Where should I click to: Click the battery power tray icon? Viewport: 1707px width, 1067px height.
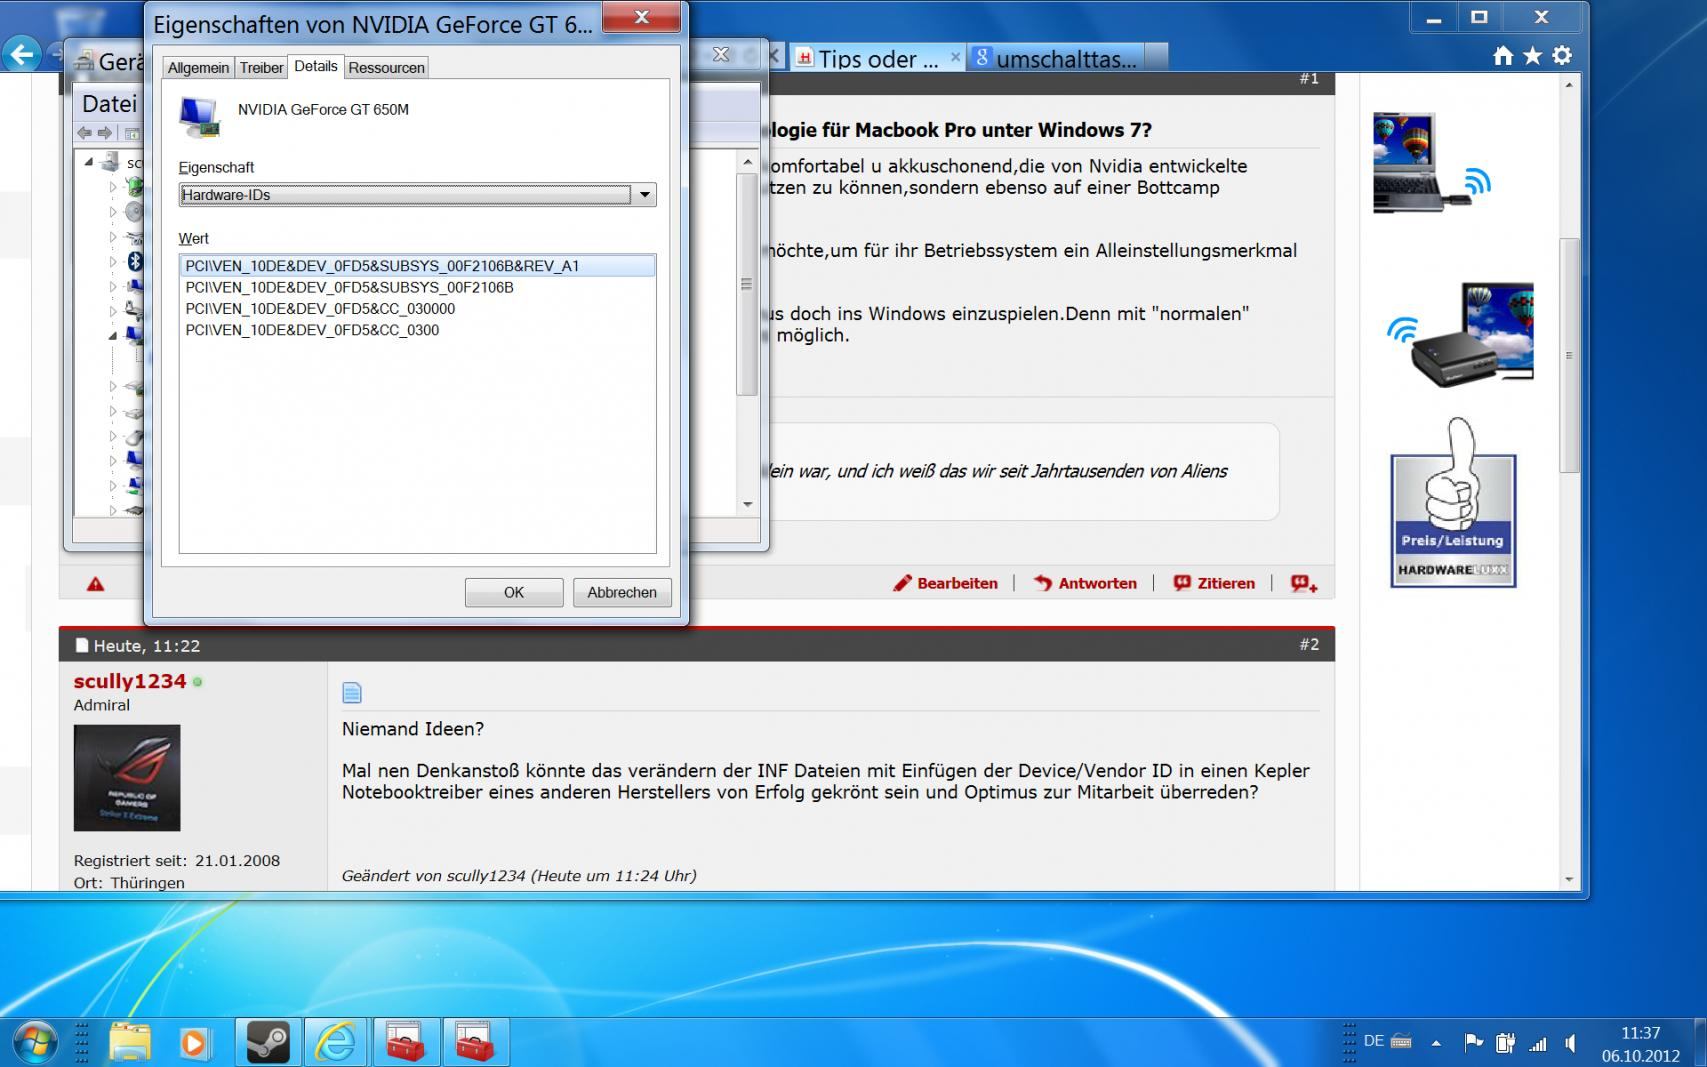[1505, 1043]
